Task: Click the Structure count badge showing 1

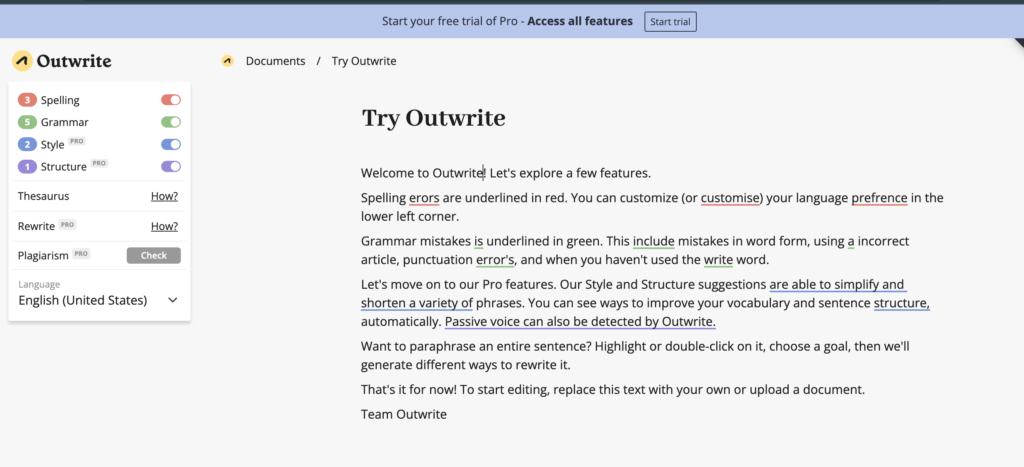Action: pyautogui.click(x=27, y=167)
